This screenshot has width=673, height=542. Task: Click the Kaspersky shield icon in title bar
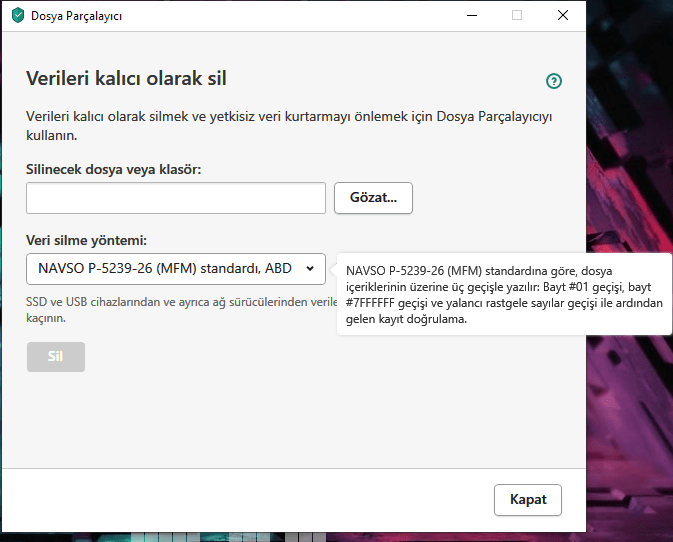(18, 15)
